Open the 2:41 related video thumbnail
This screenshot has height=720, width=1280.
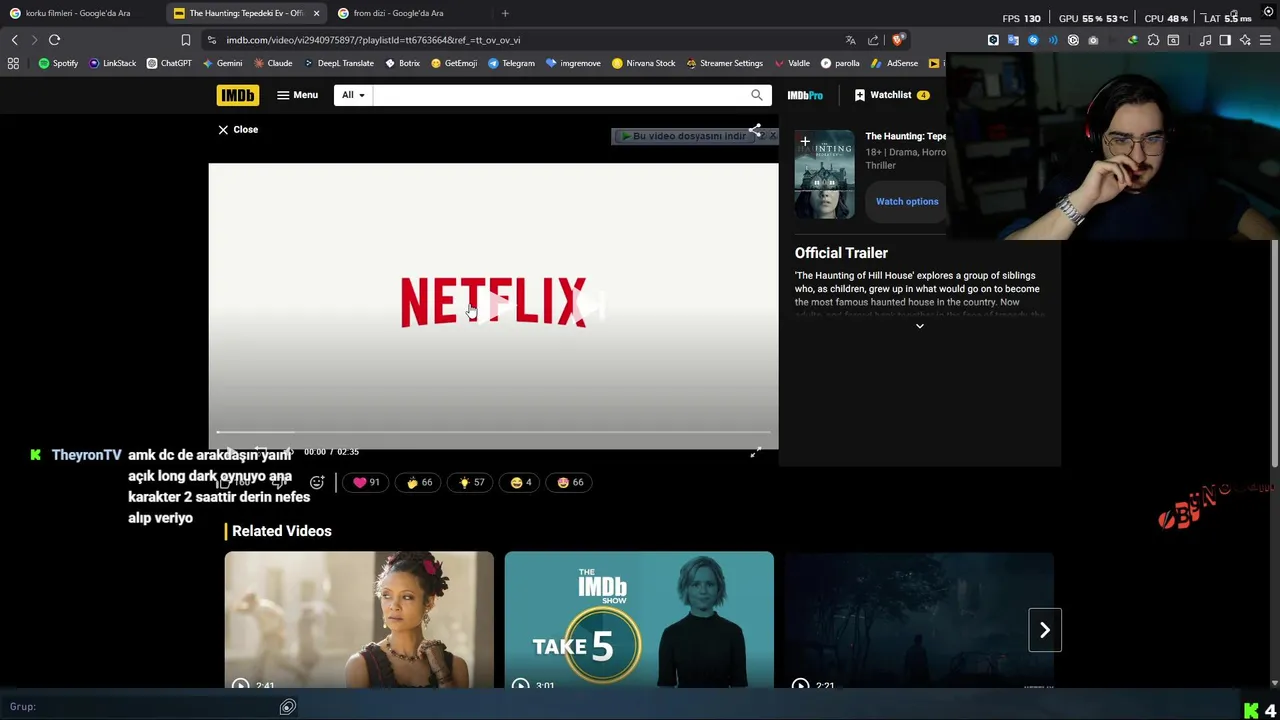359,620
